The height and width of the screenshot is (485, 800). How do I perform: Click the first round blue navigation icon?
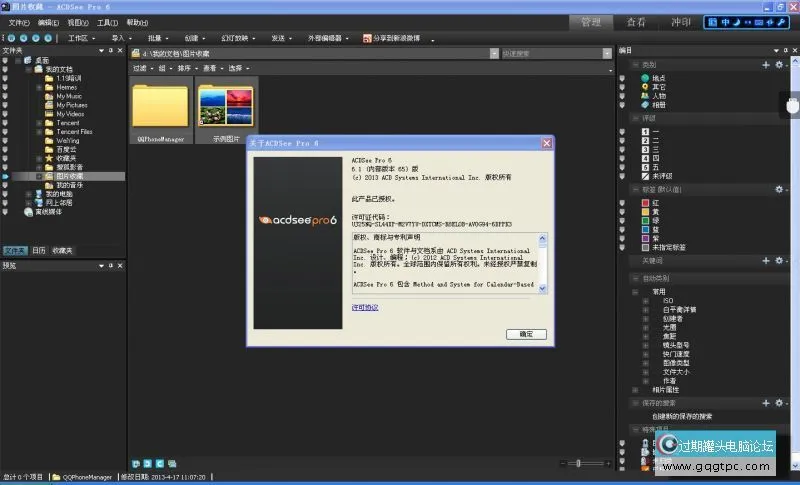tap(11, 38)
